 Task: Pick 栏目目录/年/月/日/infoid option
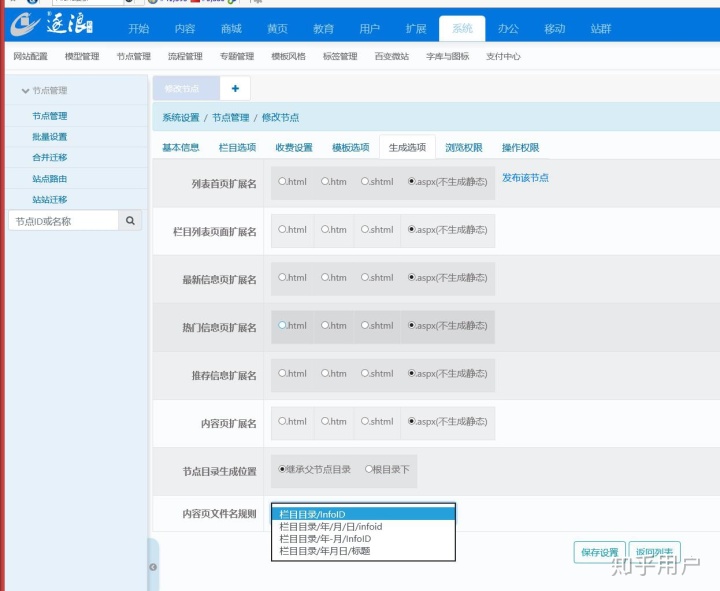[x=363, y=527]
